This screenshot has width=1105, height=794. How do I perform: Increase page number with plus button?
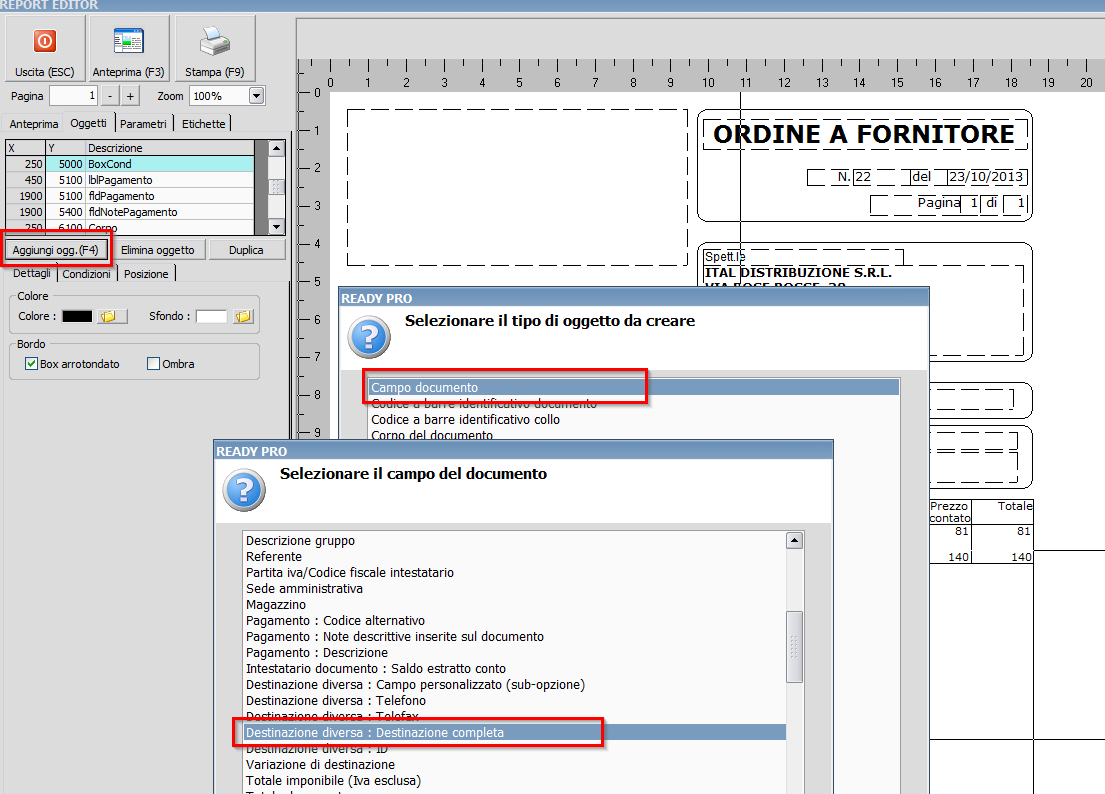click(130, 96)
